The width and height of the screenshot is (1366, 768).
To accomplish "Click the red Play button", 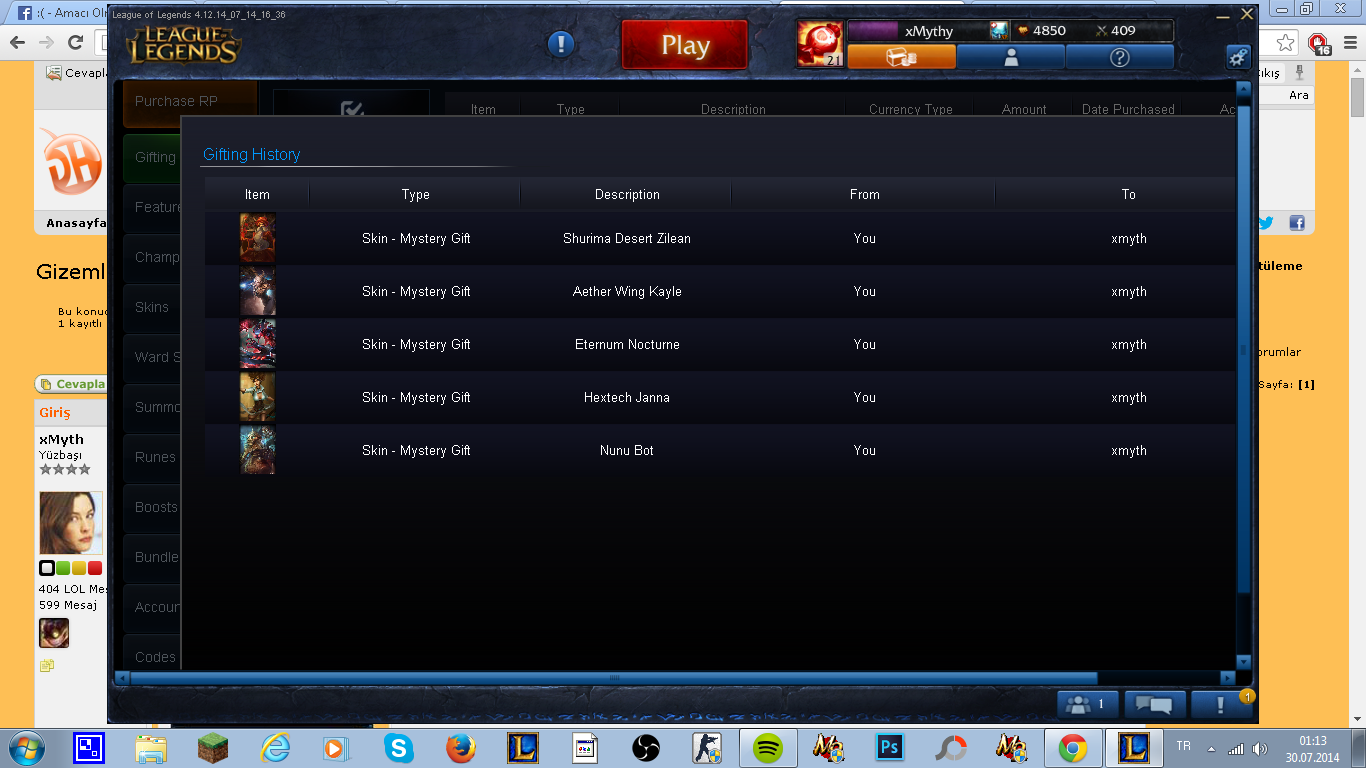I will pyautogui.click(x=685, y=45).
